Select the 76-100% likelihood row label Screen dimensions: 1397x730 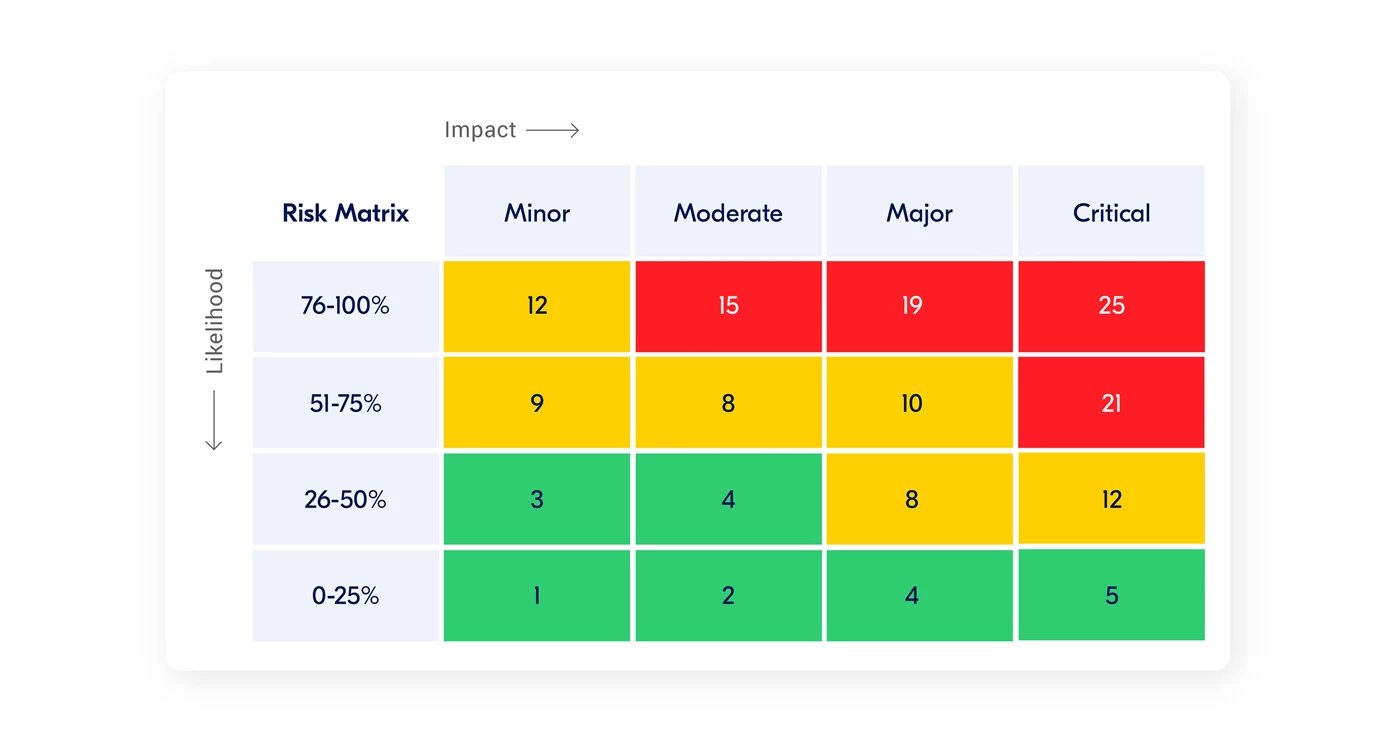[345, 306]
